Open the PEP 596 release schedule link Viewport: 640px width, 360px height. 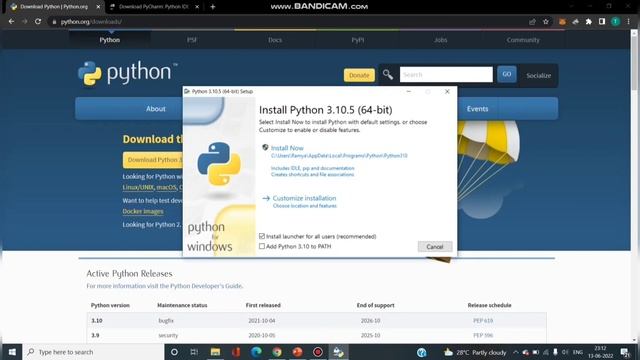click(483, 336)
